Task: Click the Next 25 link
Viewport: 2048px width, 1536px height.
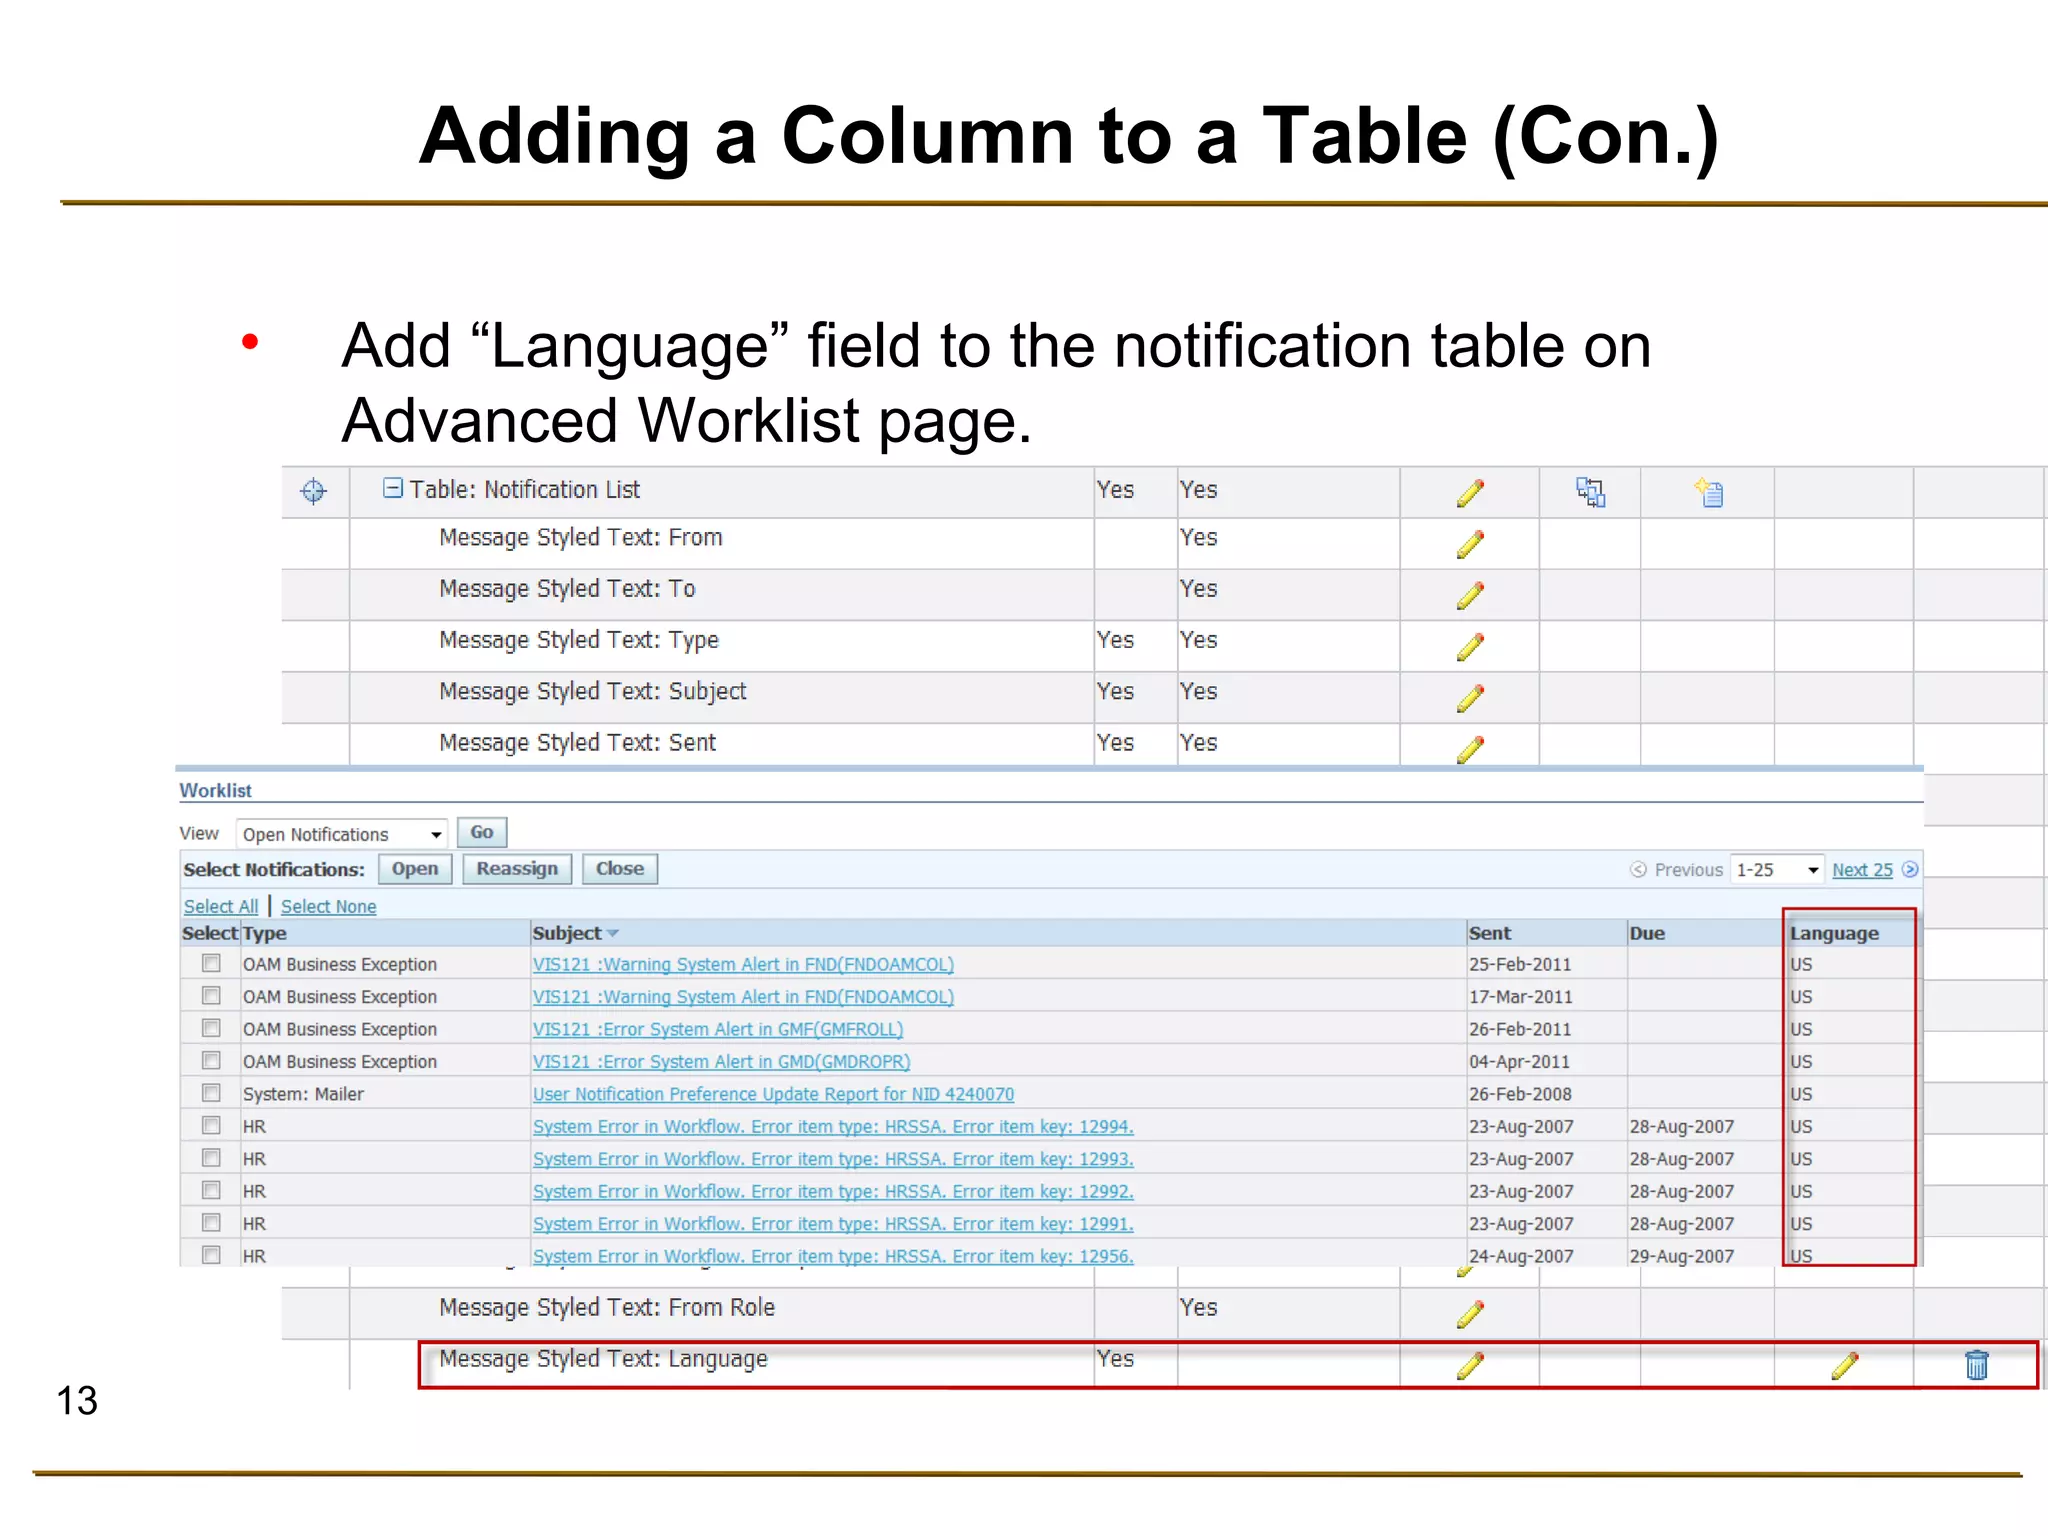Action: [x=1862, y=870]
